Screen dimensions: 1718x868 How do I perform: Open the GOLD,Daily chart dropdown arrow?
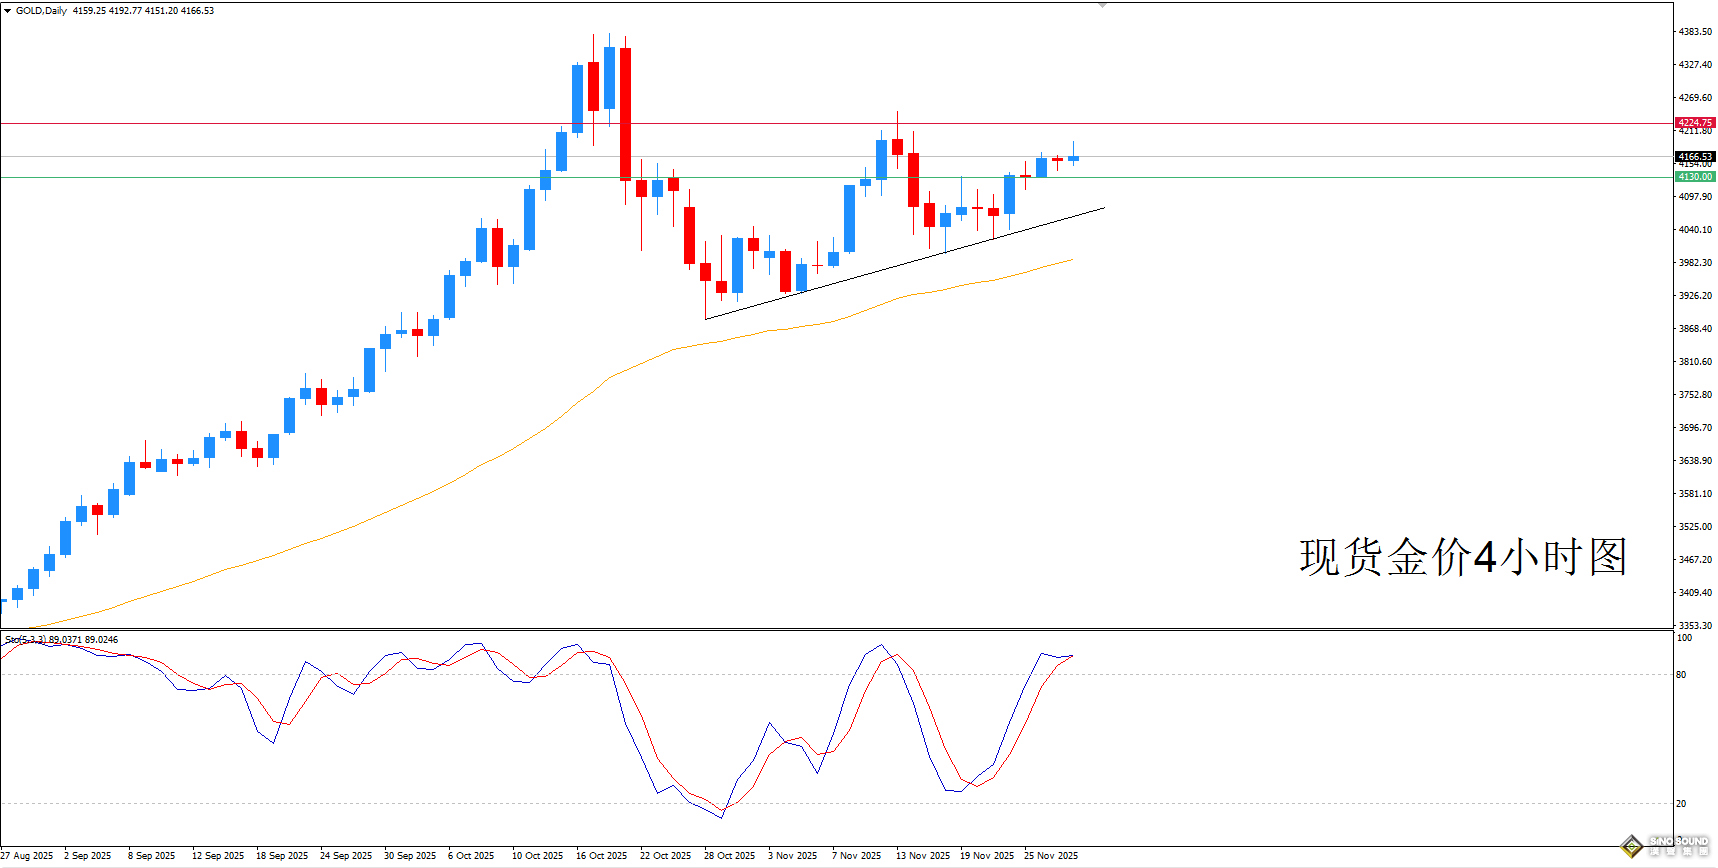coord(8,11)
